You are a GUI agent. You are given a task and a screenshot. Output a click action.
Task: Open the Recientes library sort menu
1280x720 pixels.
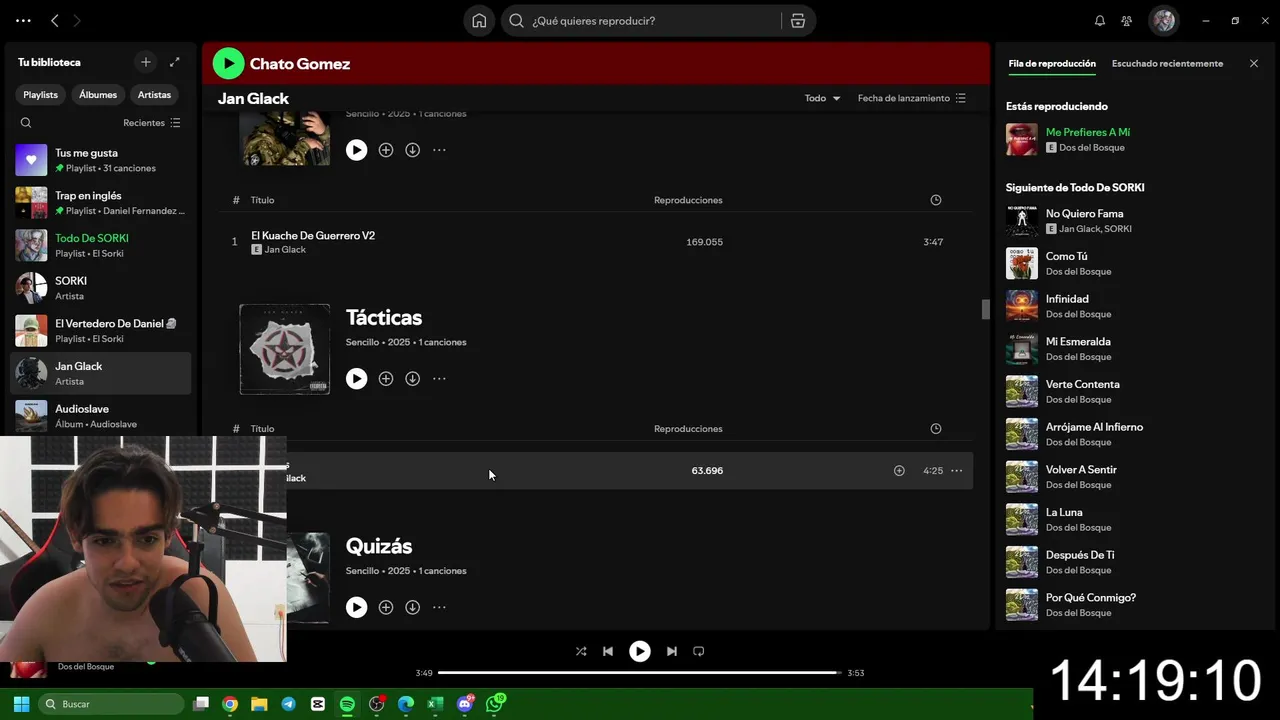click(x=152, y=123)
